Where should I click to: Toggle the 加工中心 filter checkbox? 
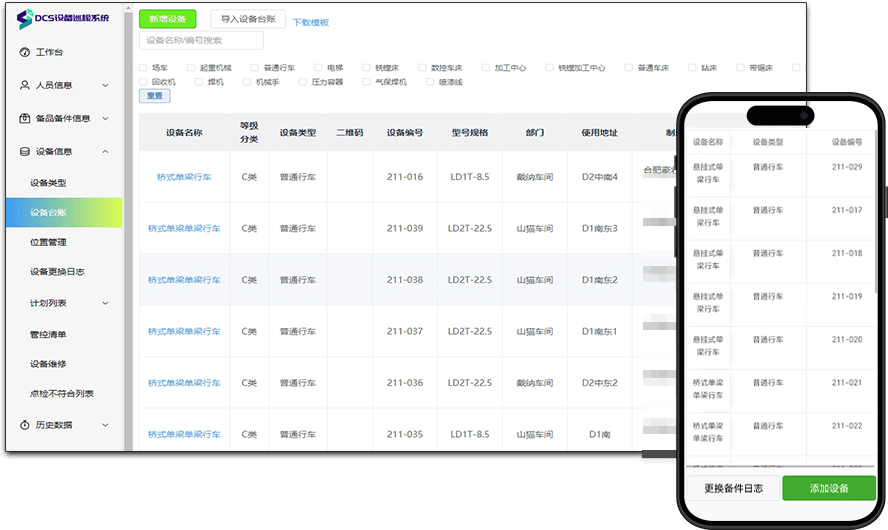(485, 68)
